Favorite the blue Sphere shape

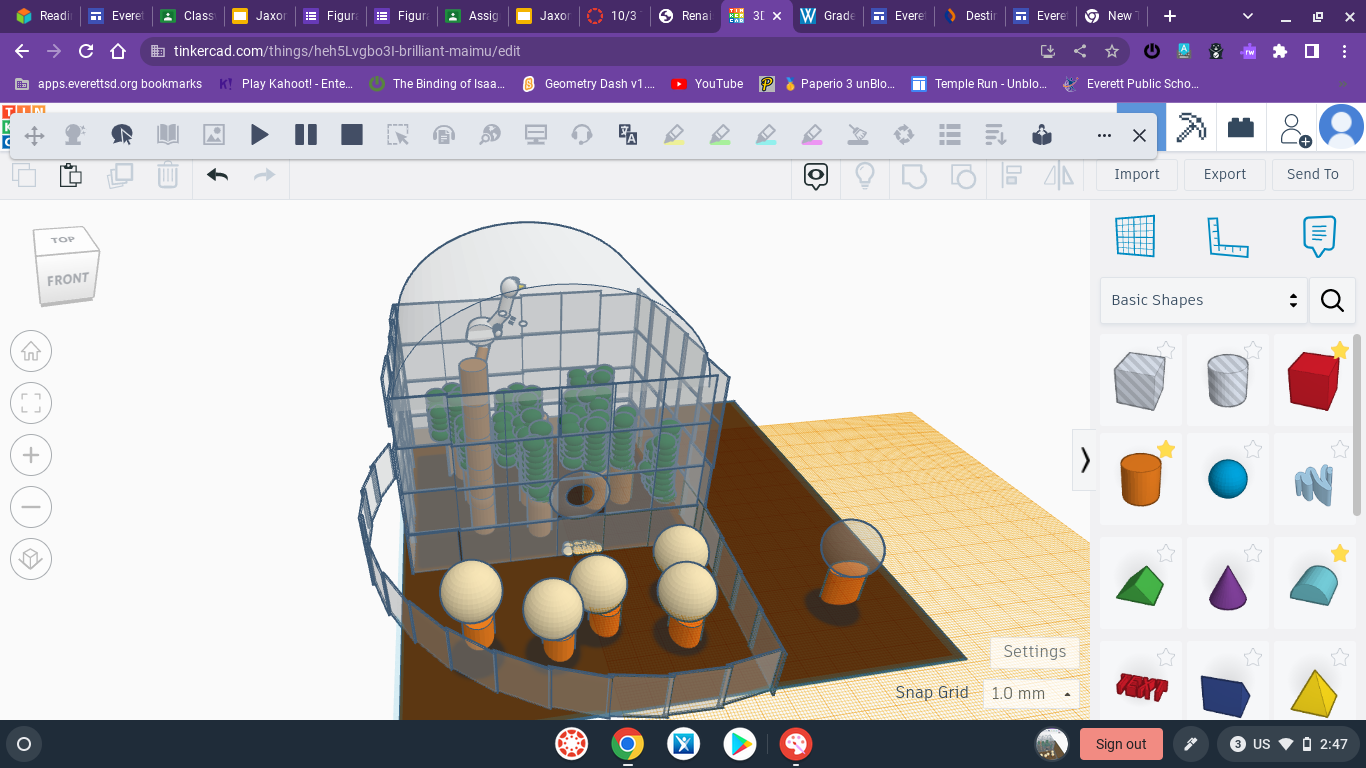[1253, 449]
